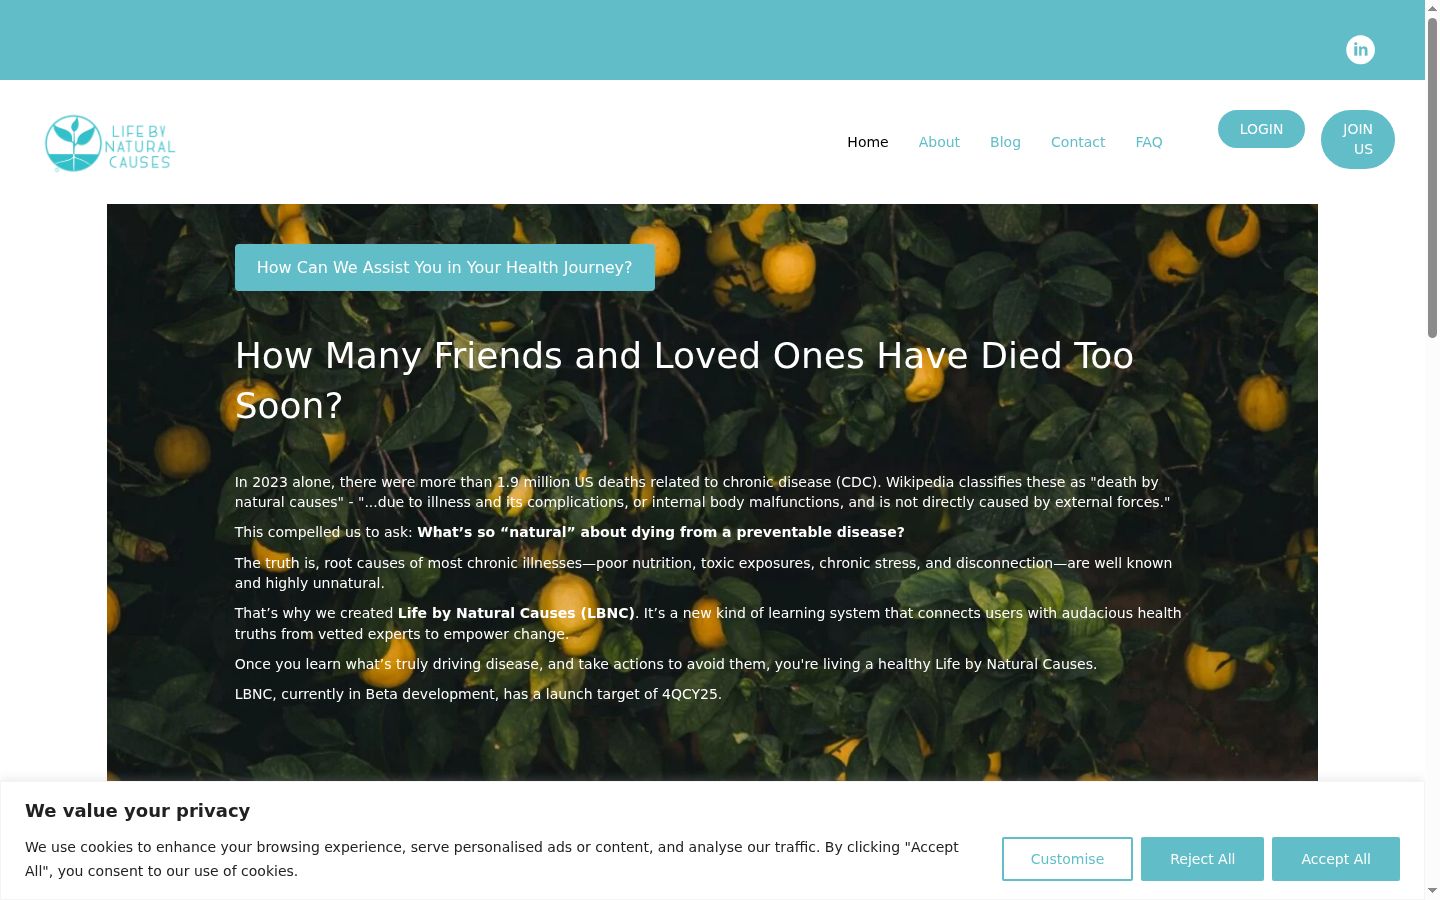Click the "We use cookies to enhance" notice text
Image resolution: width=1440 pixels, height=900 pixels.
[x=492, y=859]
